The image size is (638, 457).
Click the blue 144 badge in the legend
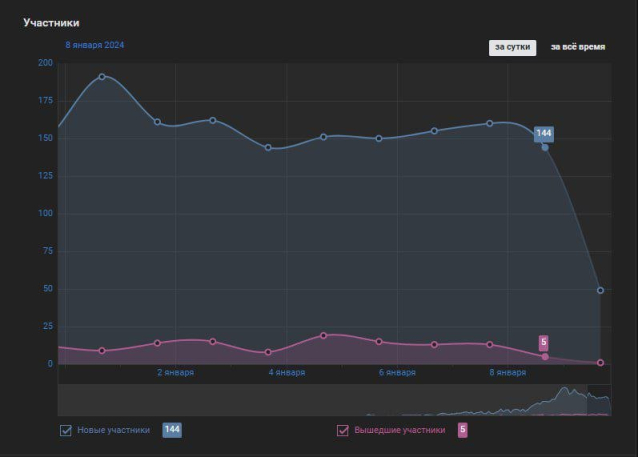pyautogui.click(x=171, y=430)
